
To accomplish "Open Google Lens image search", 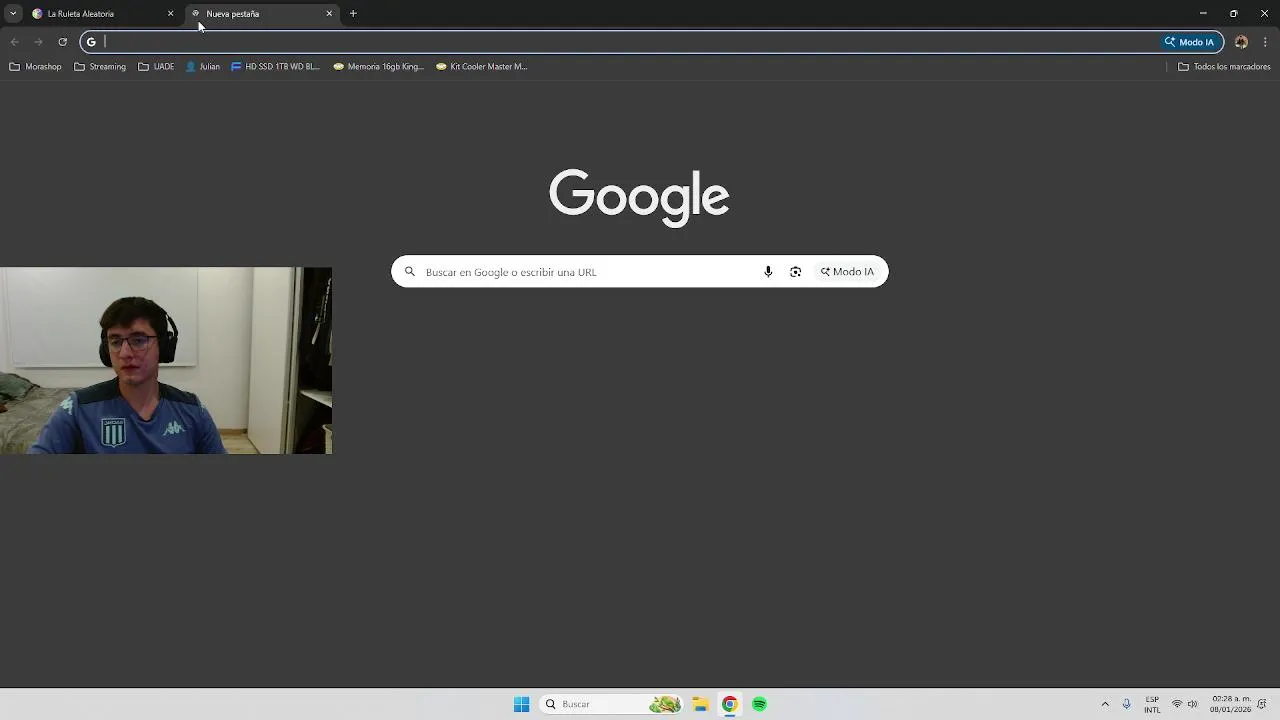I will 795,272.
